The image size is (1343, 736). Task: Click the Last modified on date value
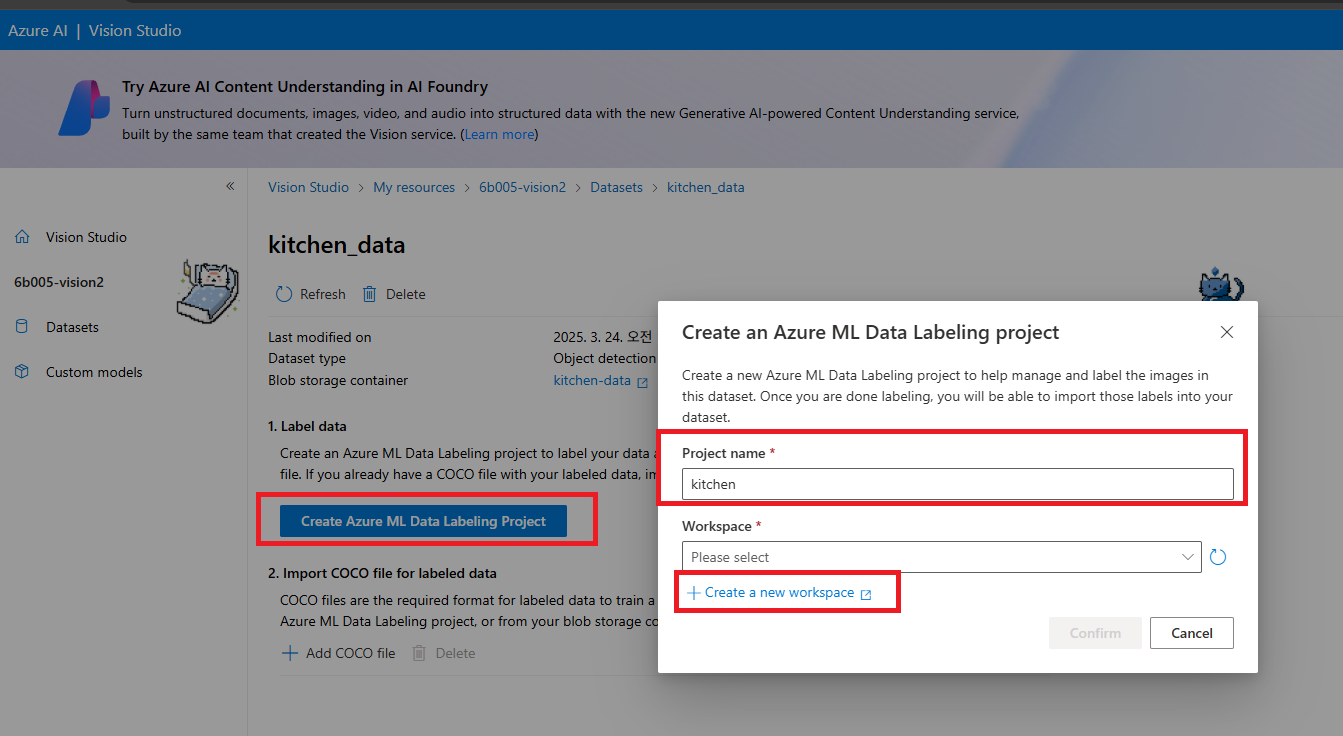coord(603,337)
